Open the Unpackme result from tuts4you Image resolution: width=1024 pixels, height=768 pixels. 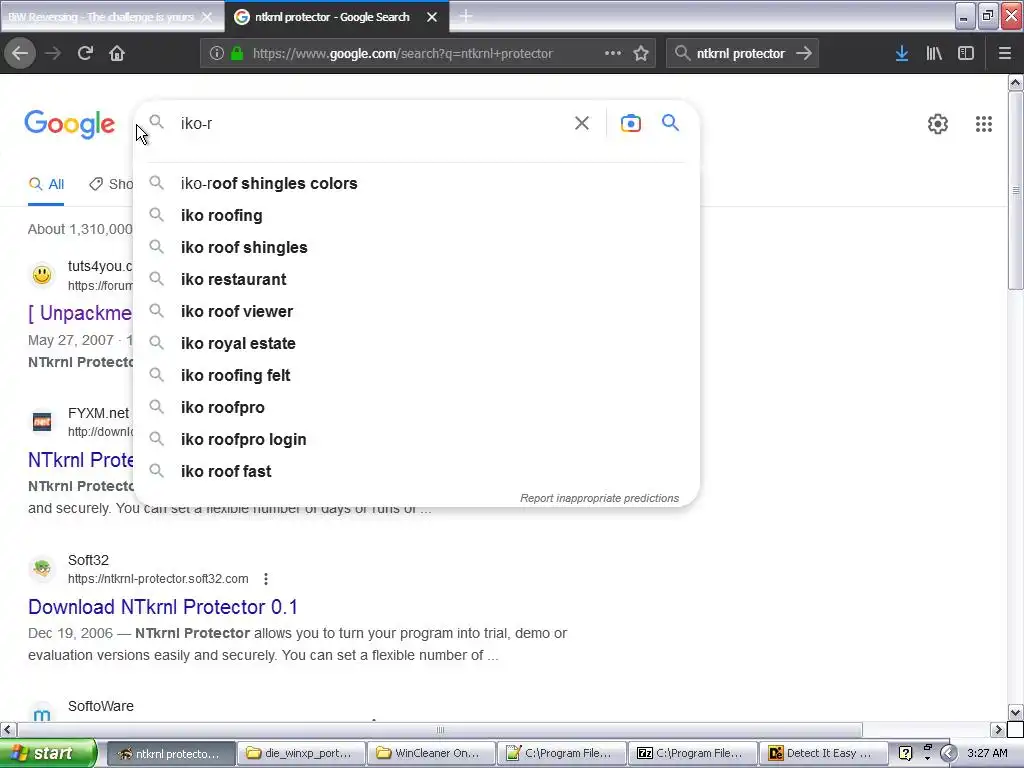80,313
